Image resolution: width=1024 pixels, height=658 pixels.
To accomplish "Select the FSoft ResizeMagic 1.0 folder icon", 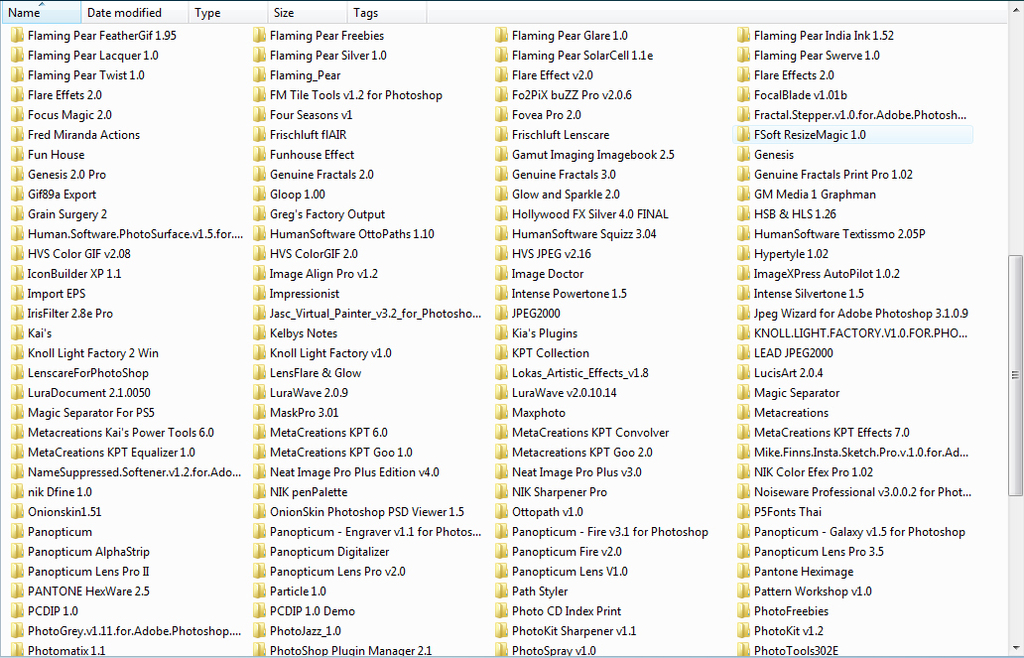I will pos(744,135).
